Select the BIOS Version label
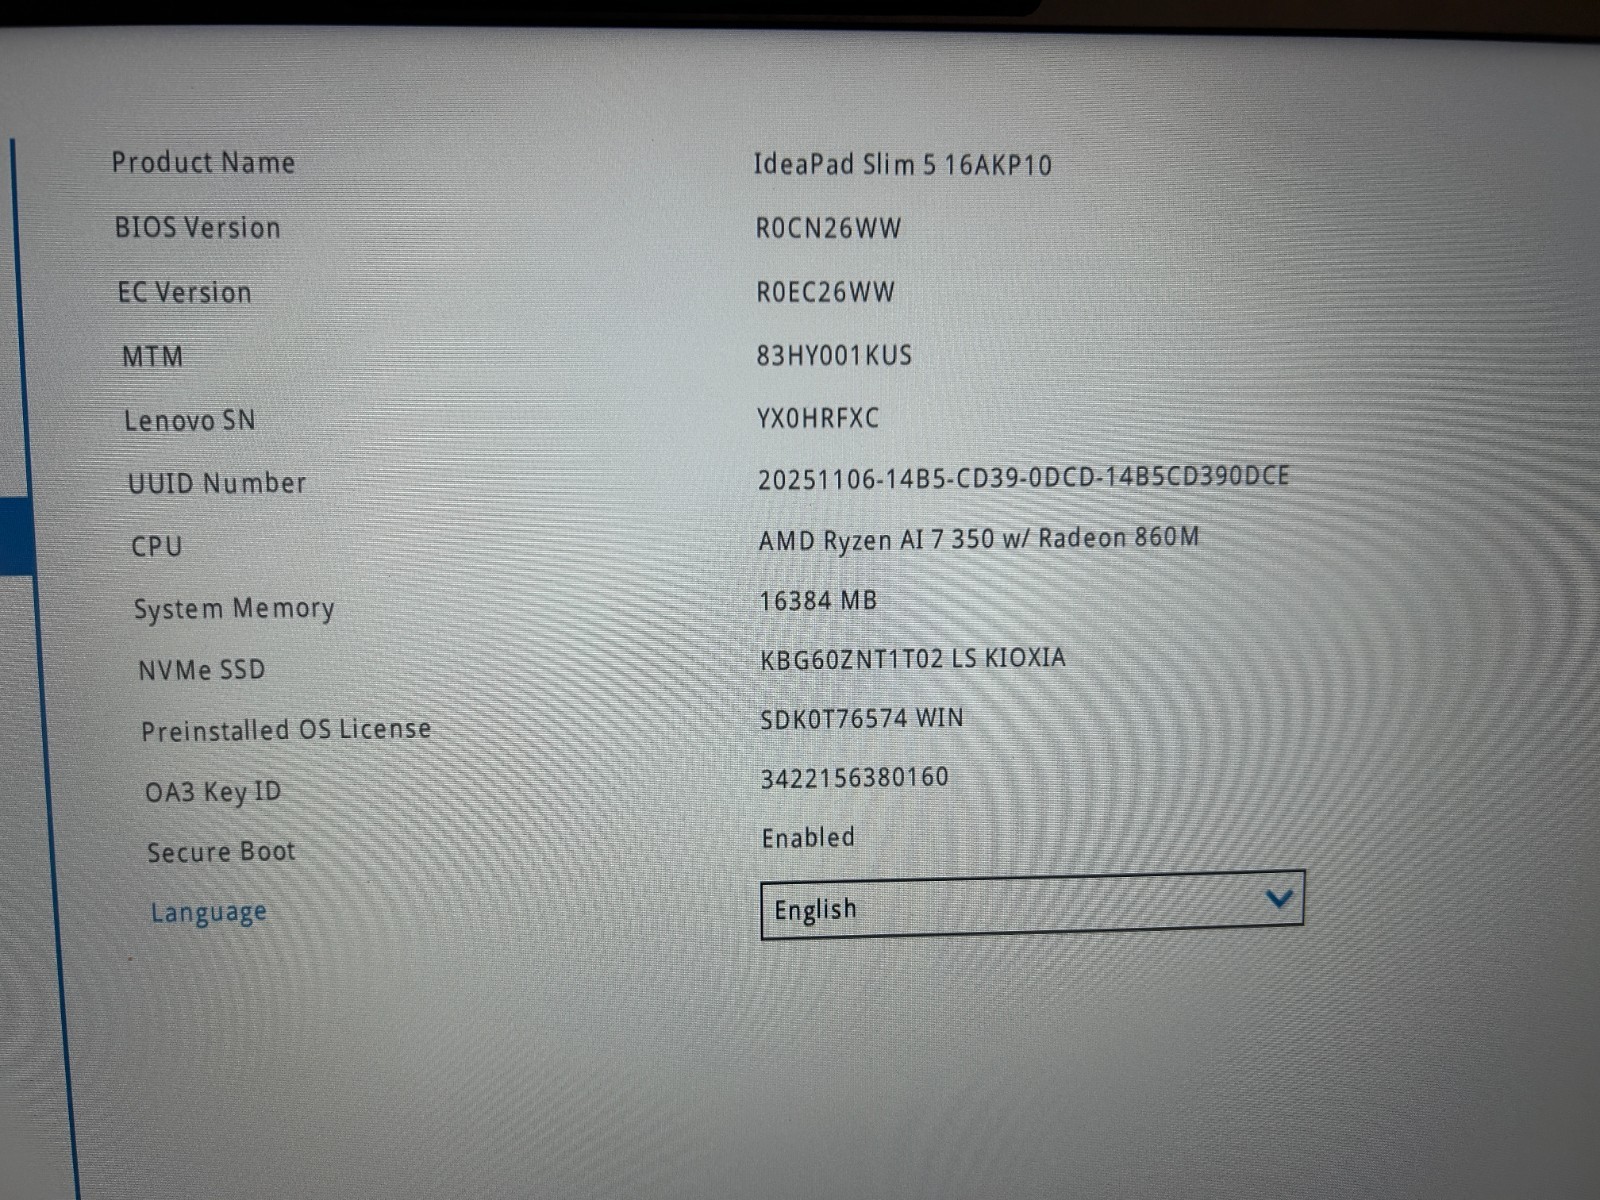Image resolution: width=1600 pixels, height=1200 pixels. coord(197,227)
